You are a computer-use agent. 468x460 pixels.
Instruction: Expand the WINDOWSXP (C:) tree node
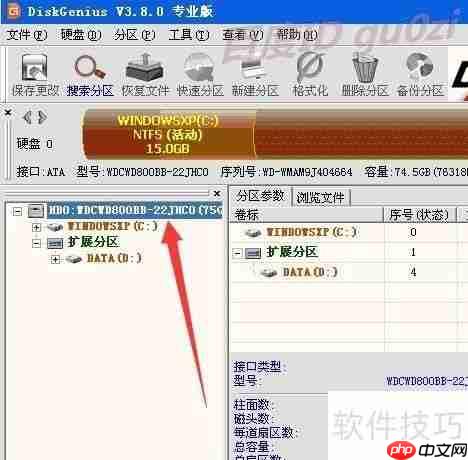coord(36,227)
